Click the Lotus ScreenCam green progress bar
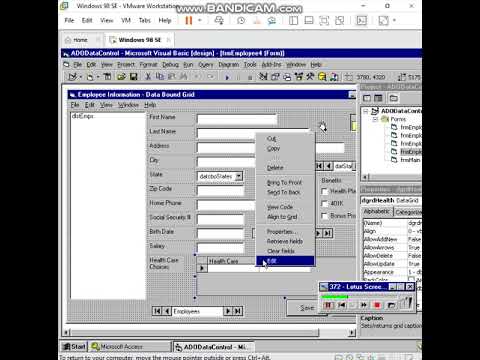This screenshot has height=360, width=480. click(x=334, y=296)
